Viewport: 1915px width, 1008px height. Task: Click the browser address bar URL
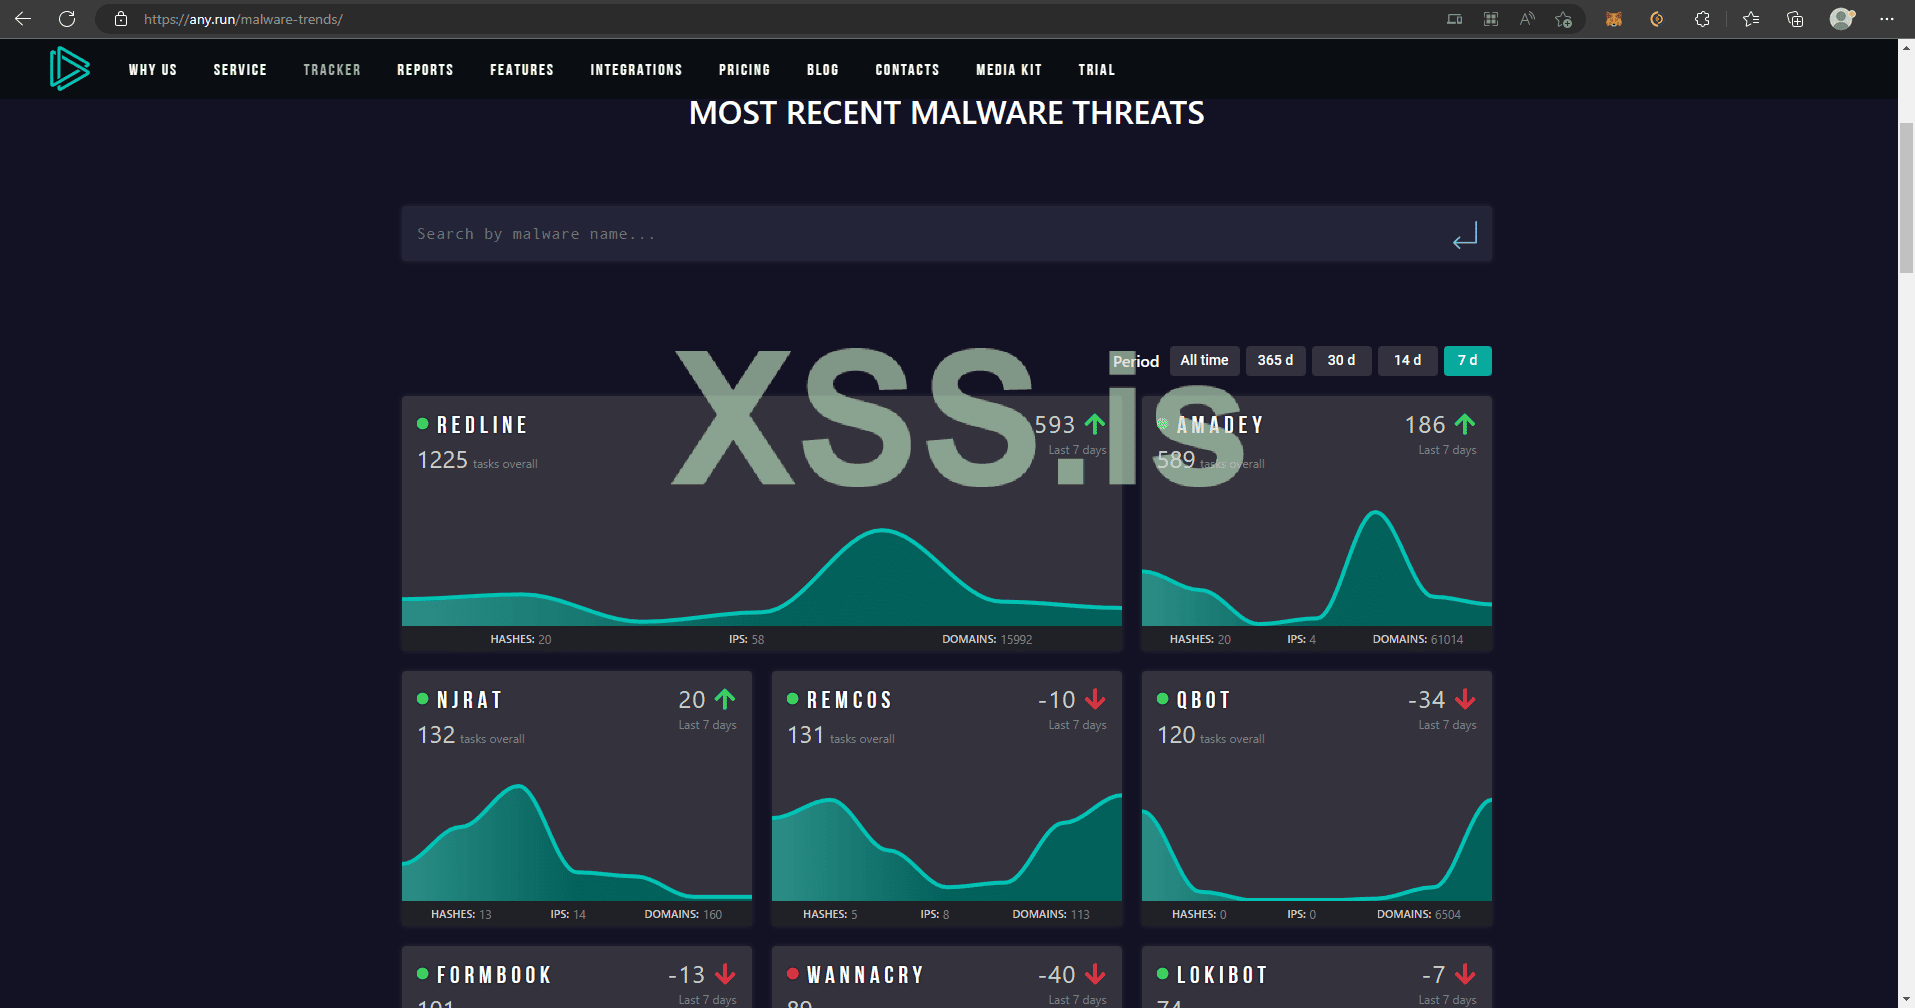tap(243, 19)
